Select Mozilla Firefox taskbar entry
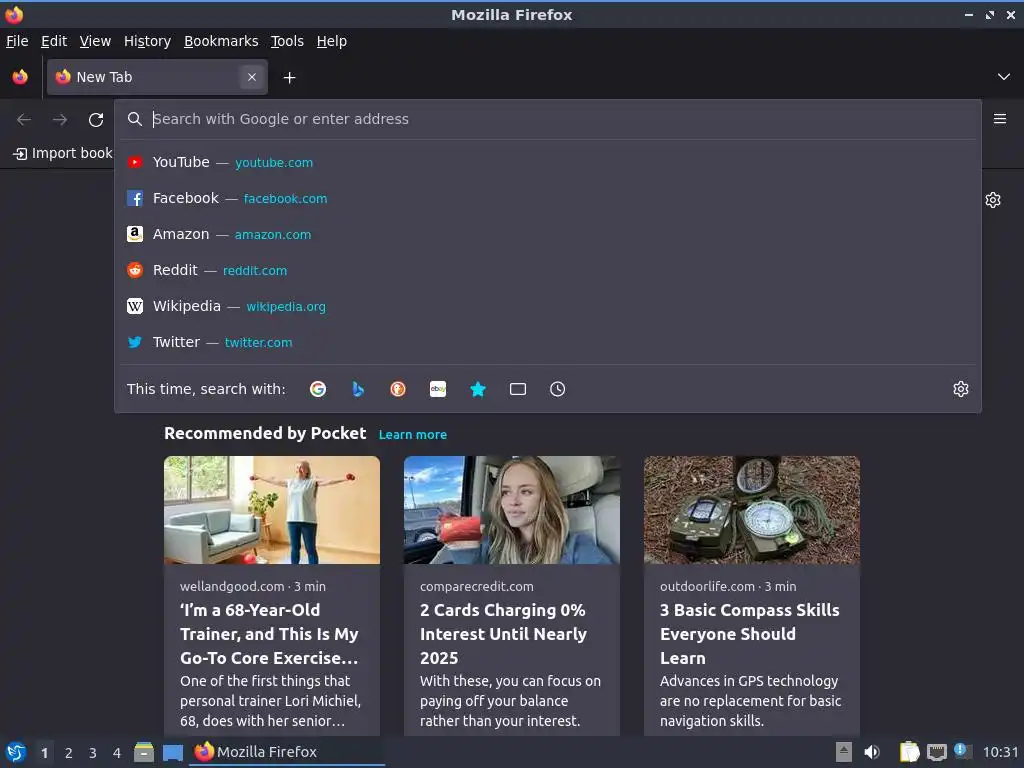The image size is (1024, 768). tap(287, 752)
